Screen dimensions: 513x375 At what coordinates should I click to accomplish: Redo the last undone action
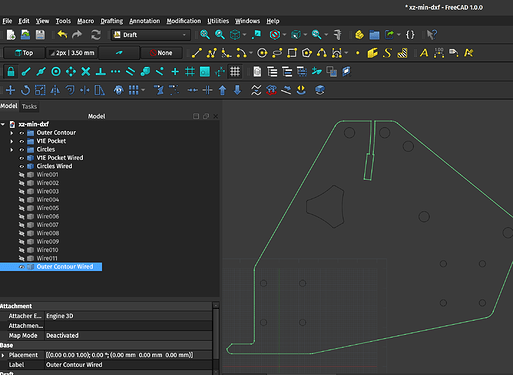pyautogui.click(x=77, y=35)
